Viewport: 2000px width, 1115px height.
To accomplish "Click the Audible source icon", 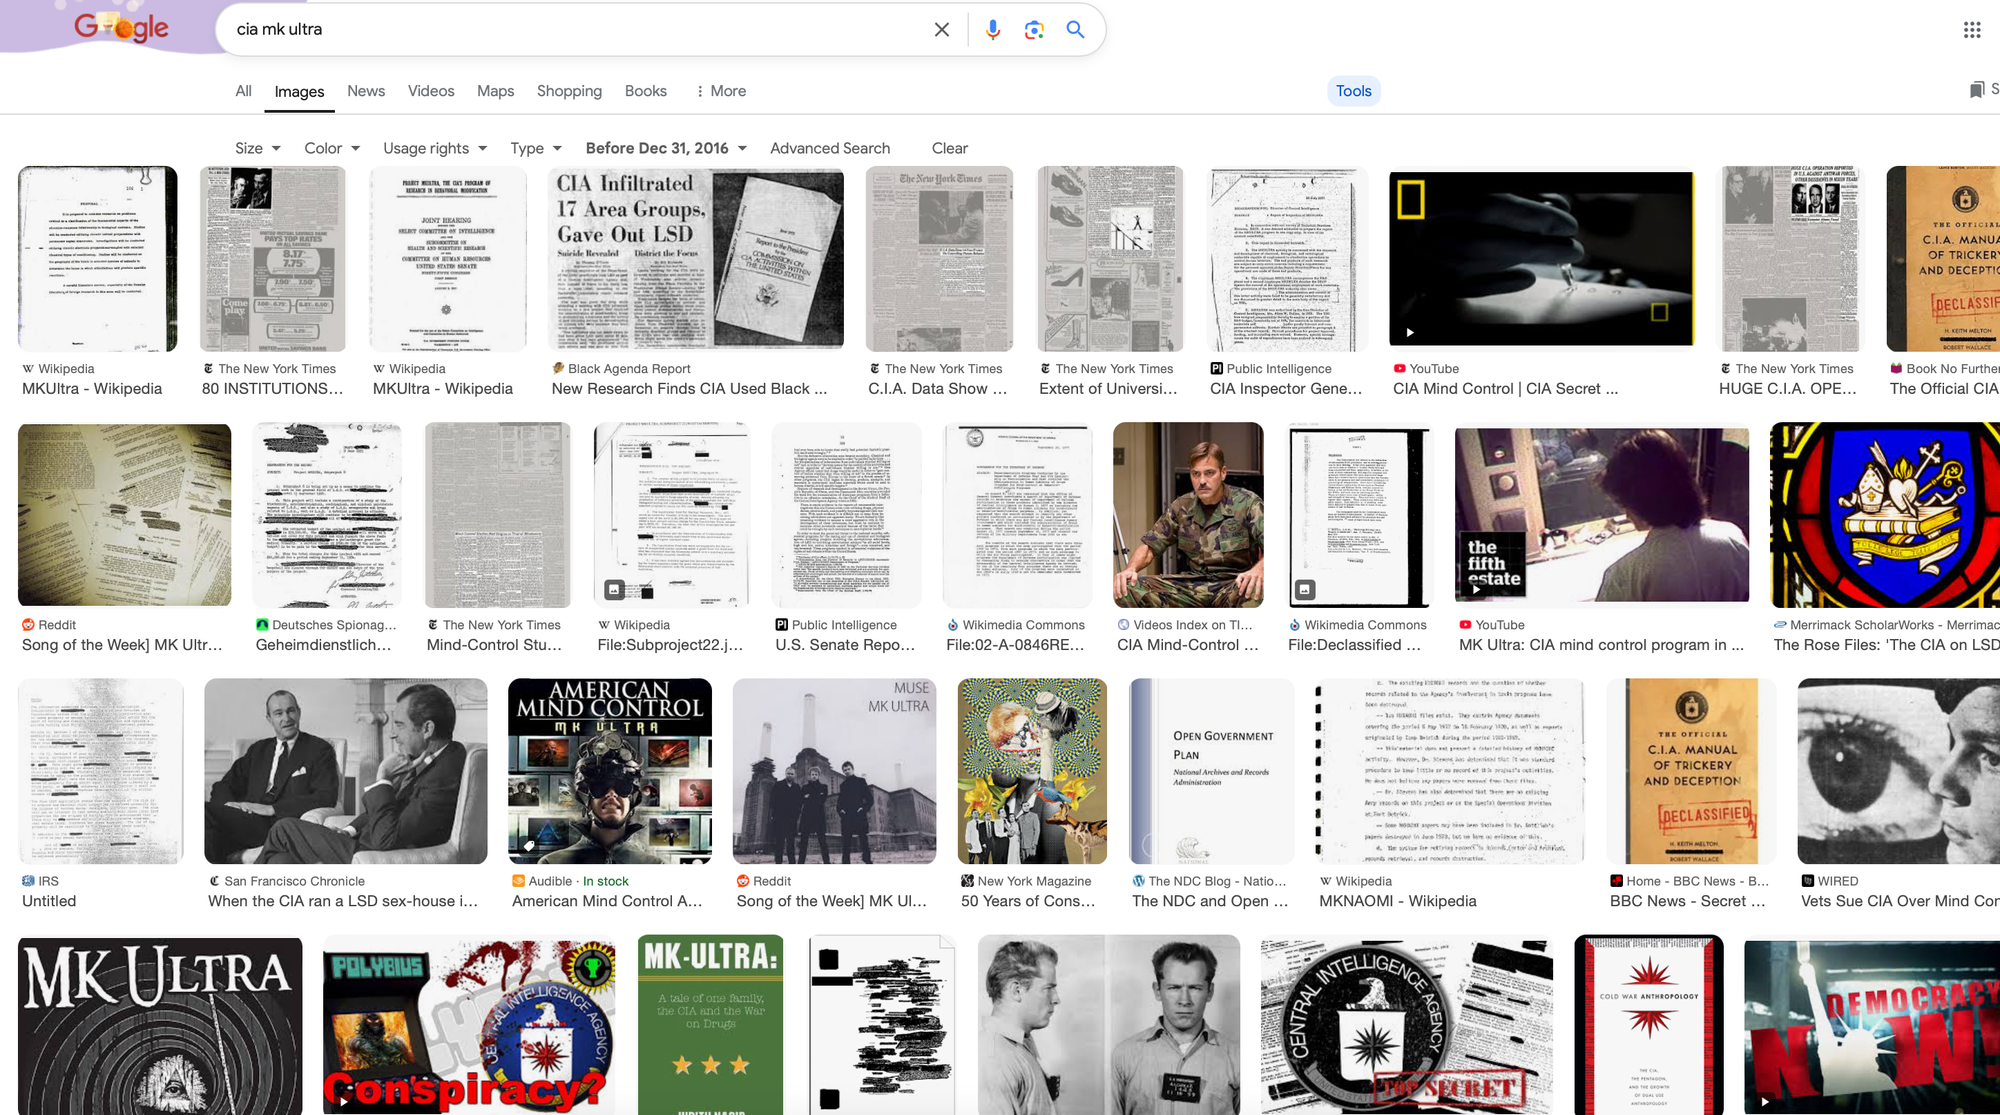I will tap(518, 881).
